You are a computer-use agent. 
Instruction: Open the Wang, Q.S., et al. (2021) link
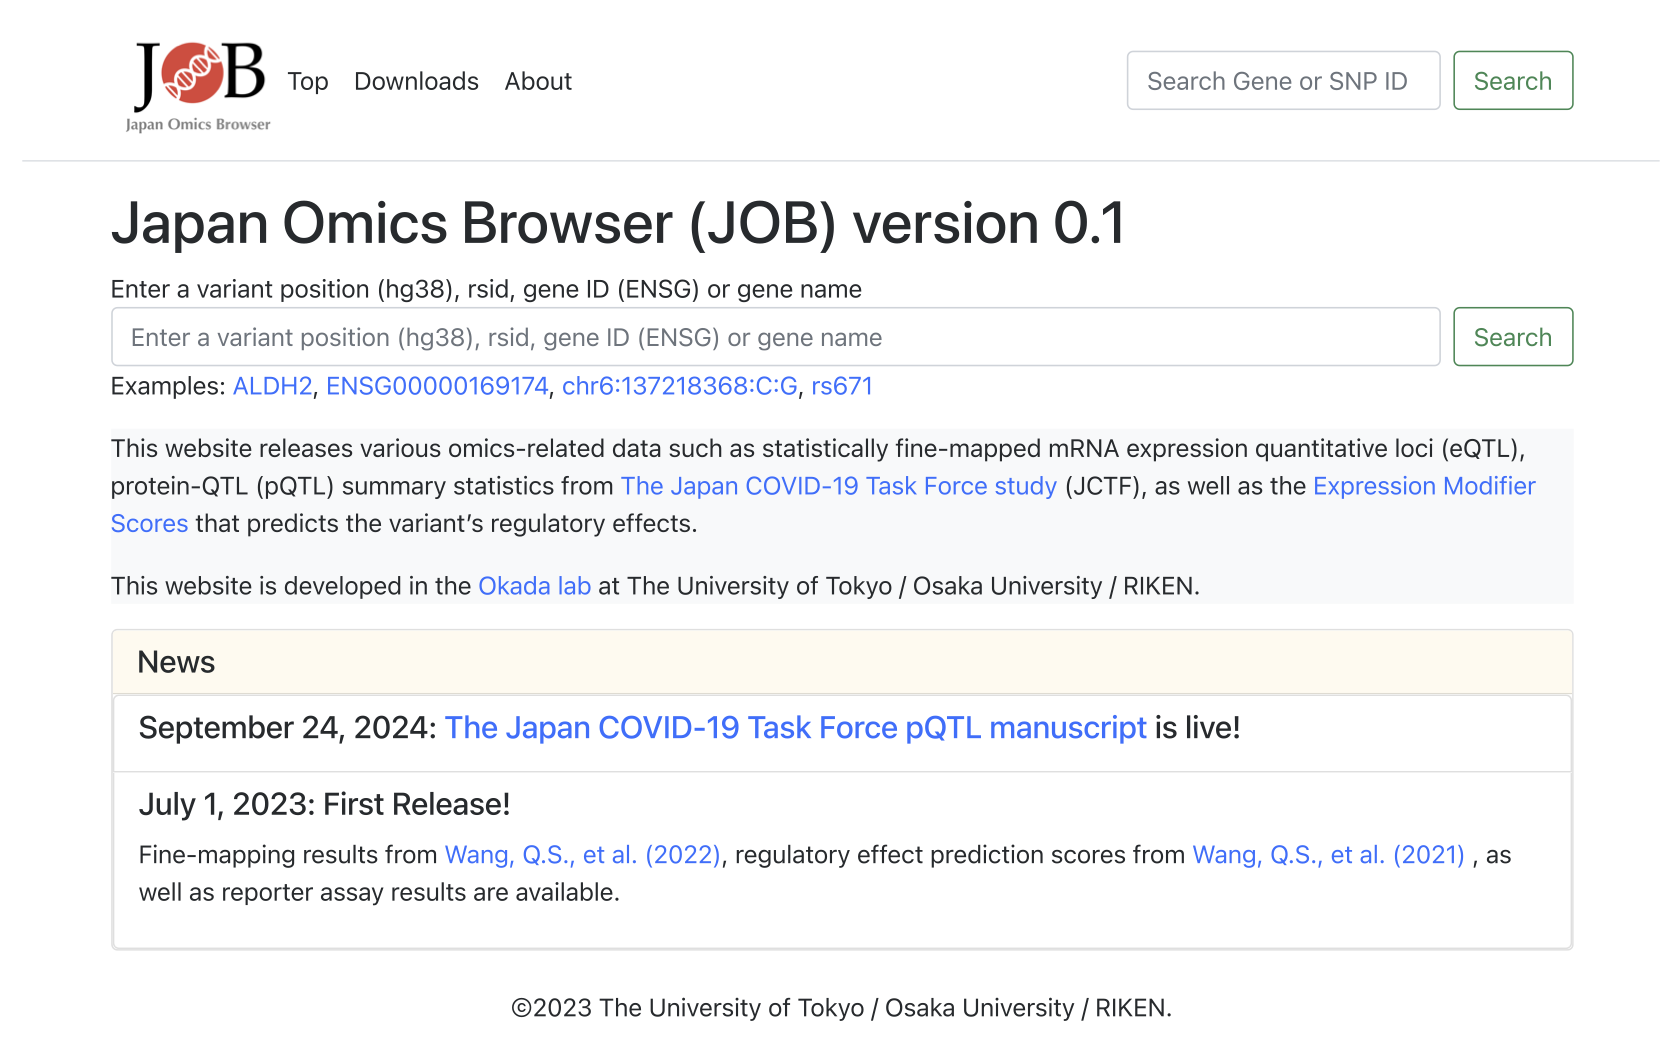pos(1328,855)
